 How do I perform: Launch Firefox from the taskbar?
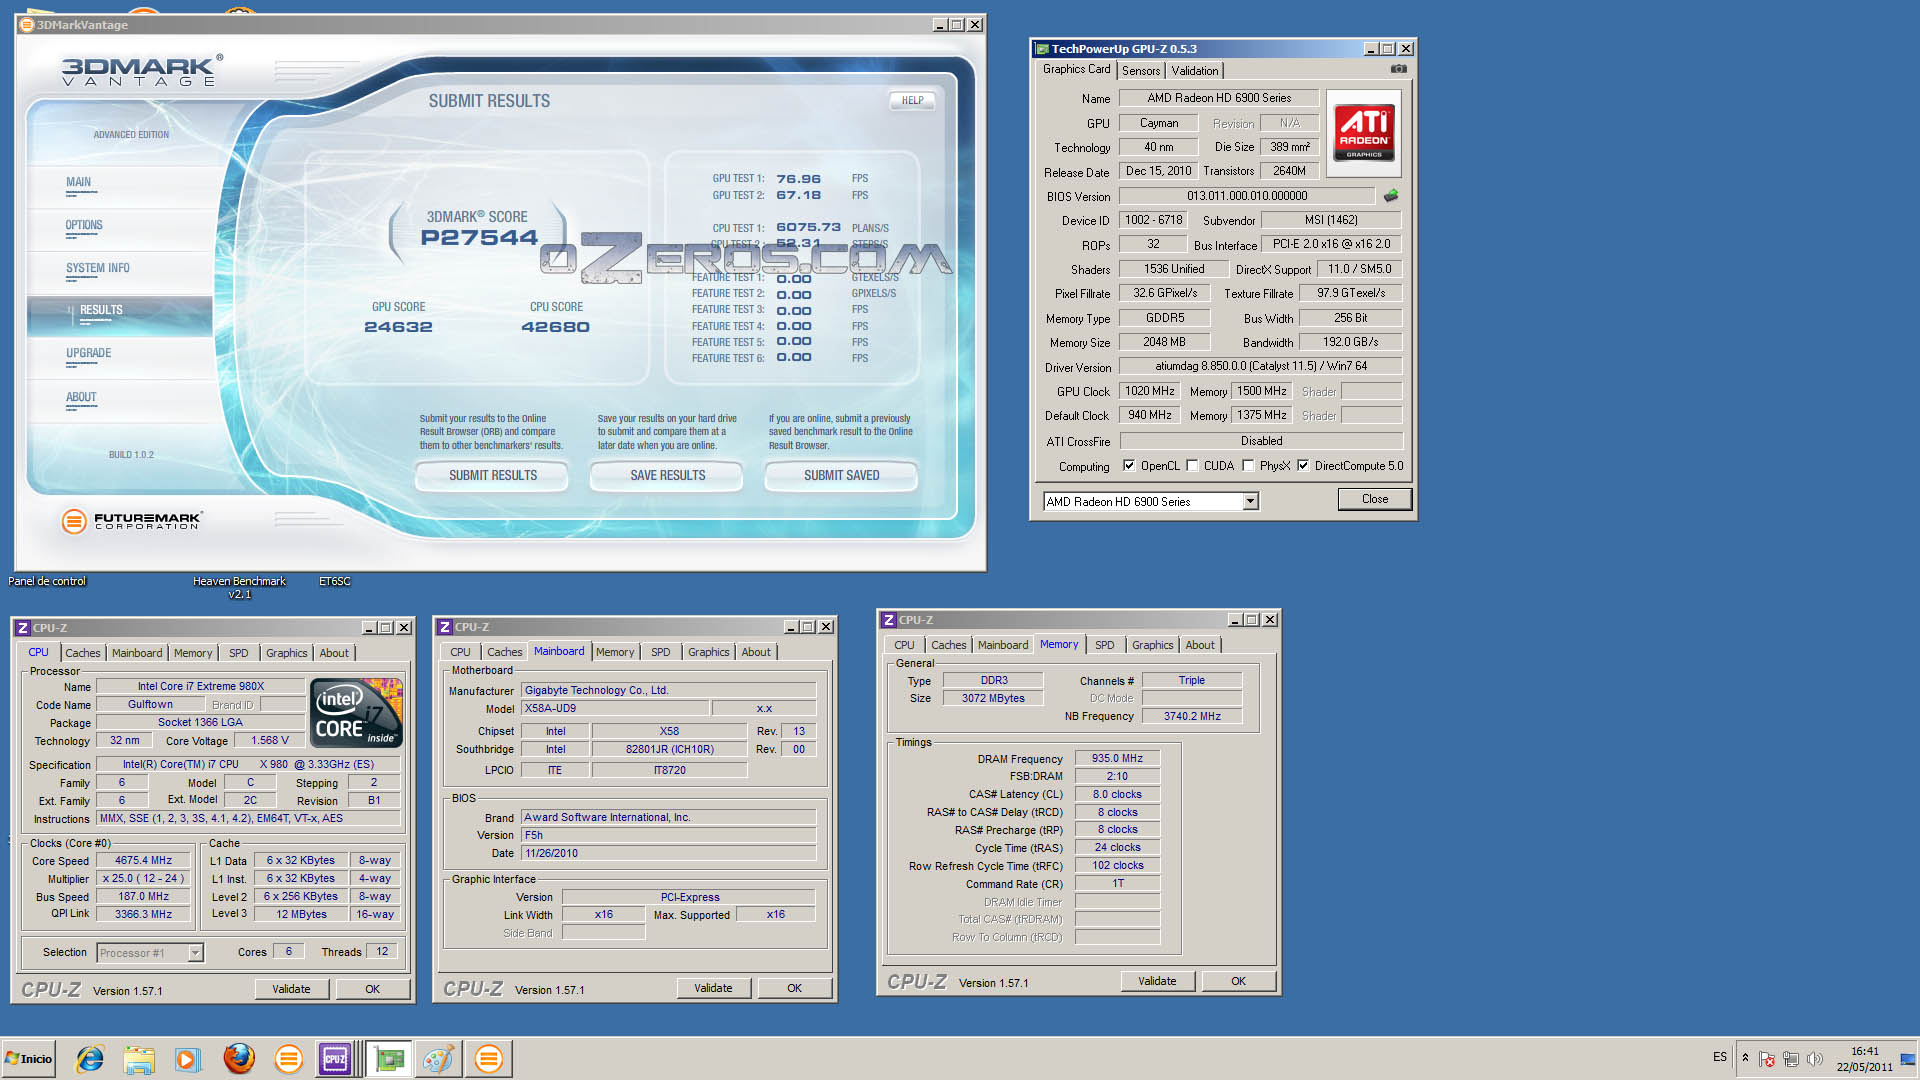coord(238,1059)
